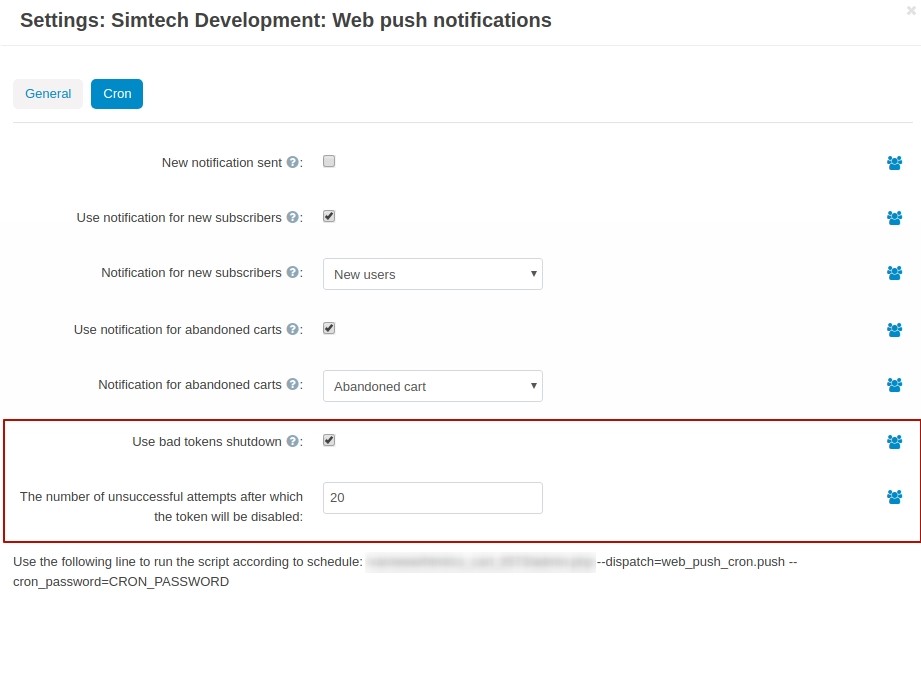Expand the Notification for abandoned carts dropdown

pos(433,387)
